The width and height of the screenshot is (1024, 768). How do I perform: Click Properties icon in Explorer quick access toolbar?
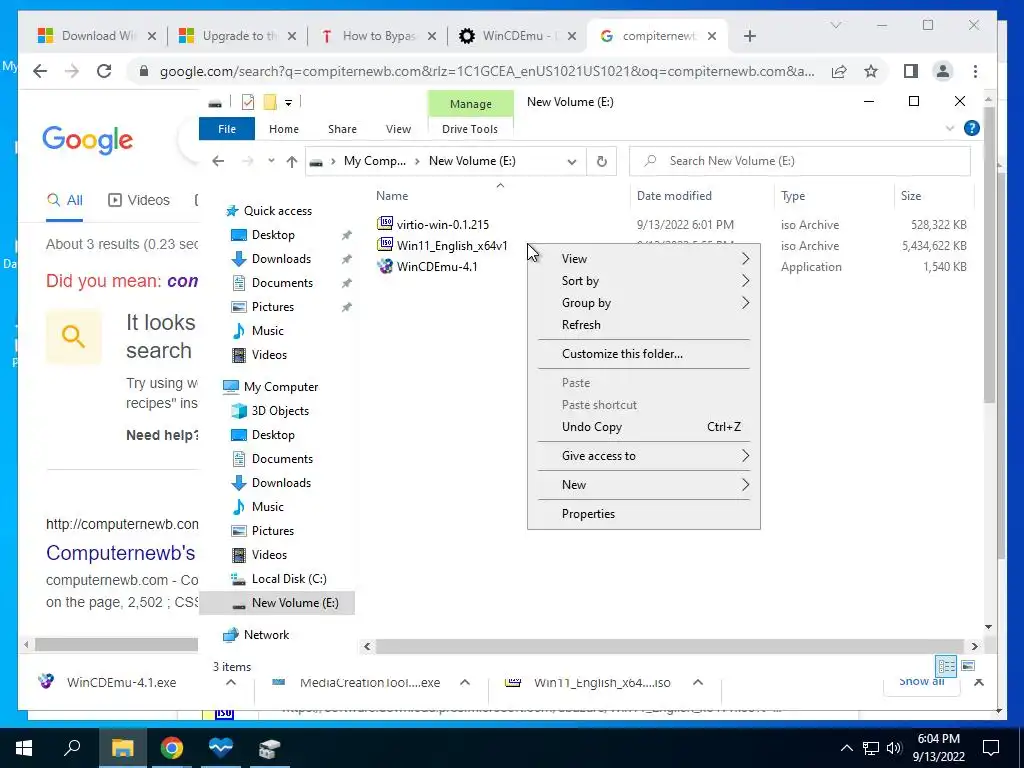(x=248, y=102)
